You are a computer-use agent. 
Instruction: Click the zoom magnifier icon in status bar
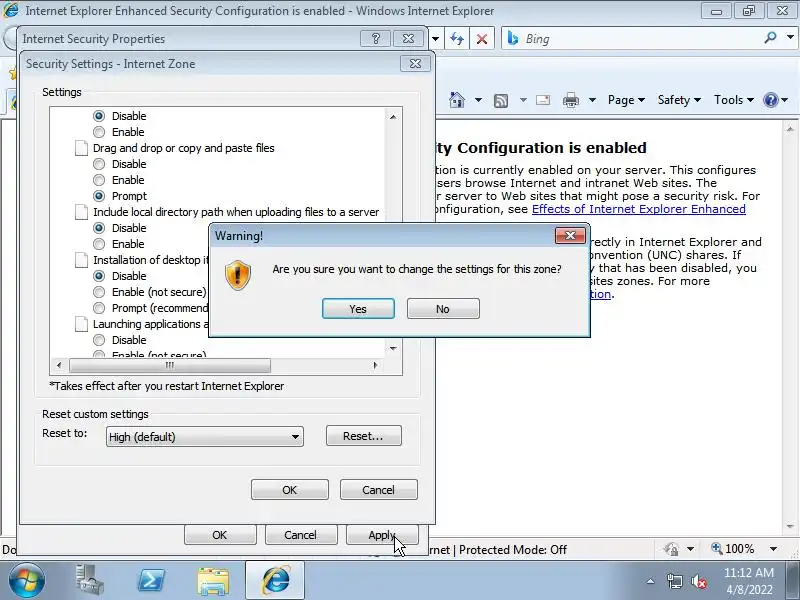pyautogui.click(x=717, y=548)
